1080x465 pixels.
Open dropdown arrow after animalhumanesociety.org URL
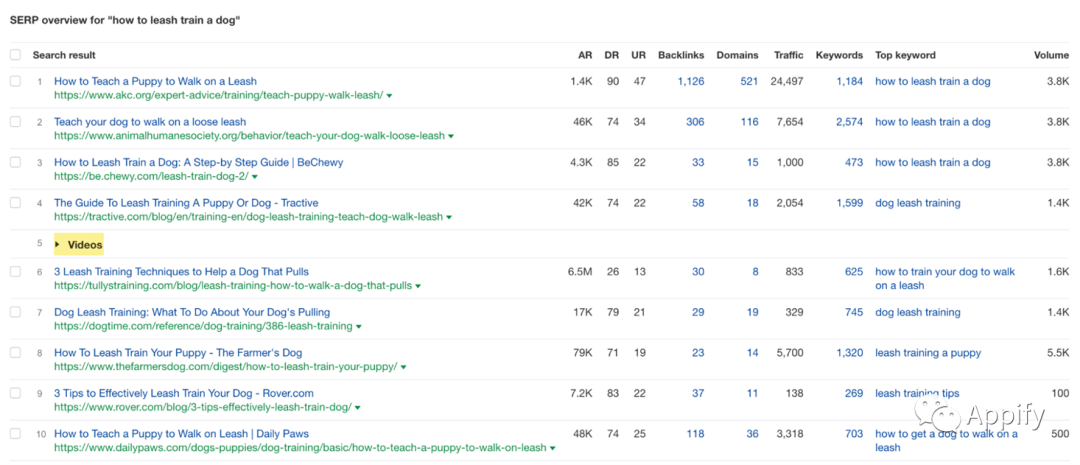tap(451, 136)
